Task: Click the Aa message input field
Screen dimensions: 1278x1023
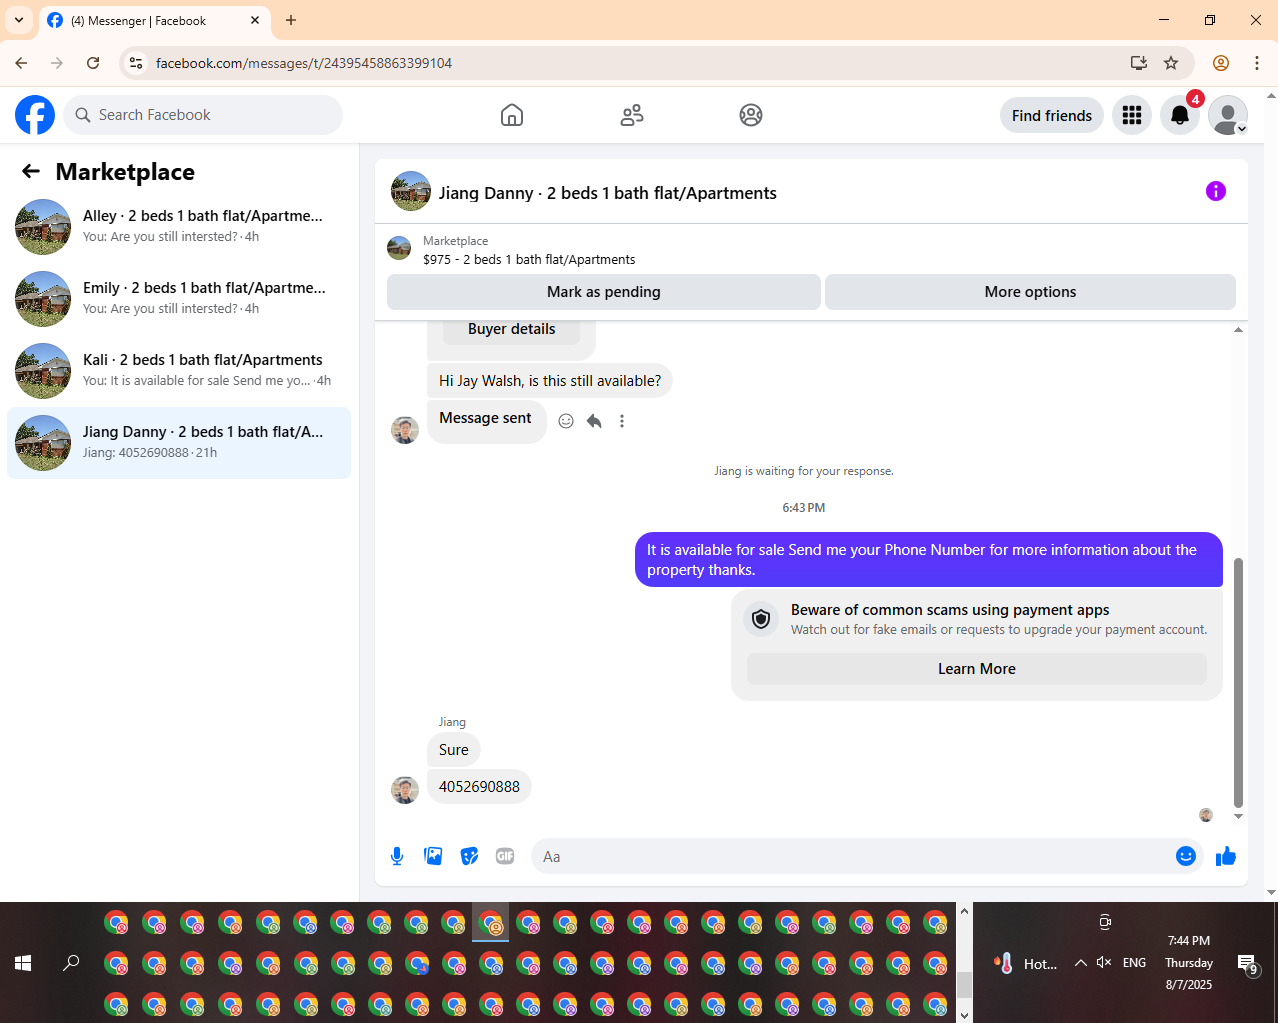Action: [855, 856]
